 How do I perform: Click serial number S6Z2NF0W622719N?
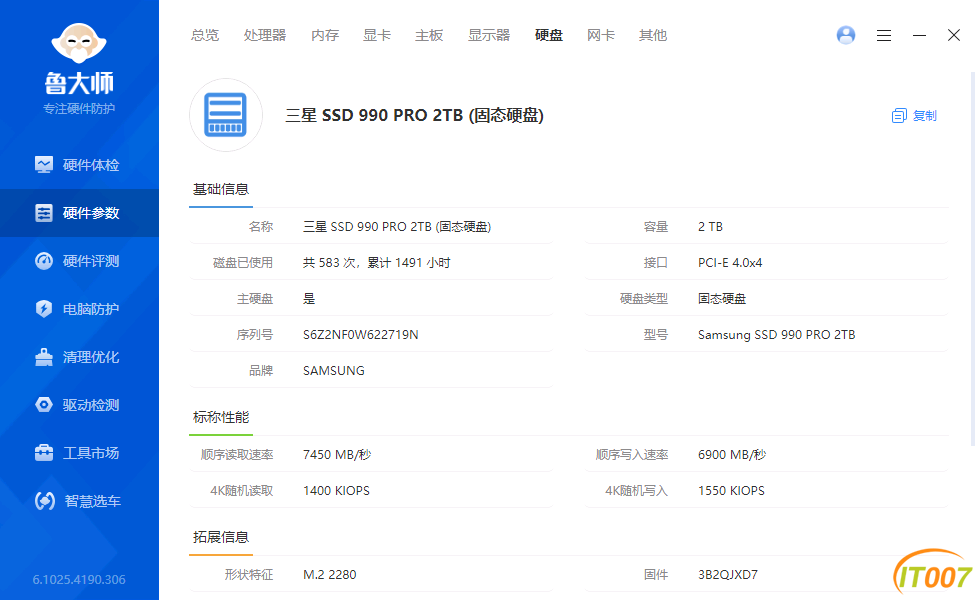click(361, 335)
